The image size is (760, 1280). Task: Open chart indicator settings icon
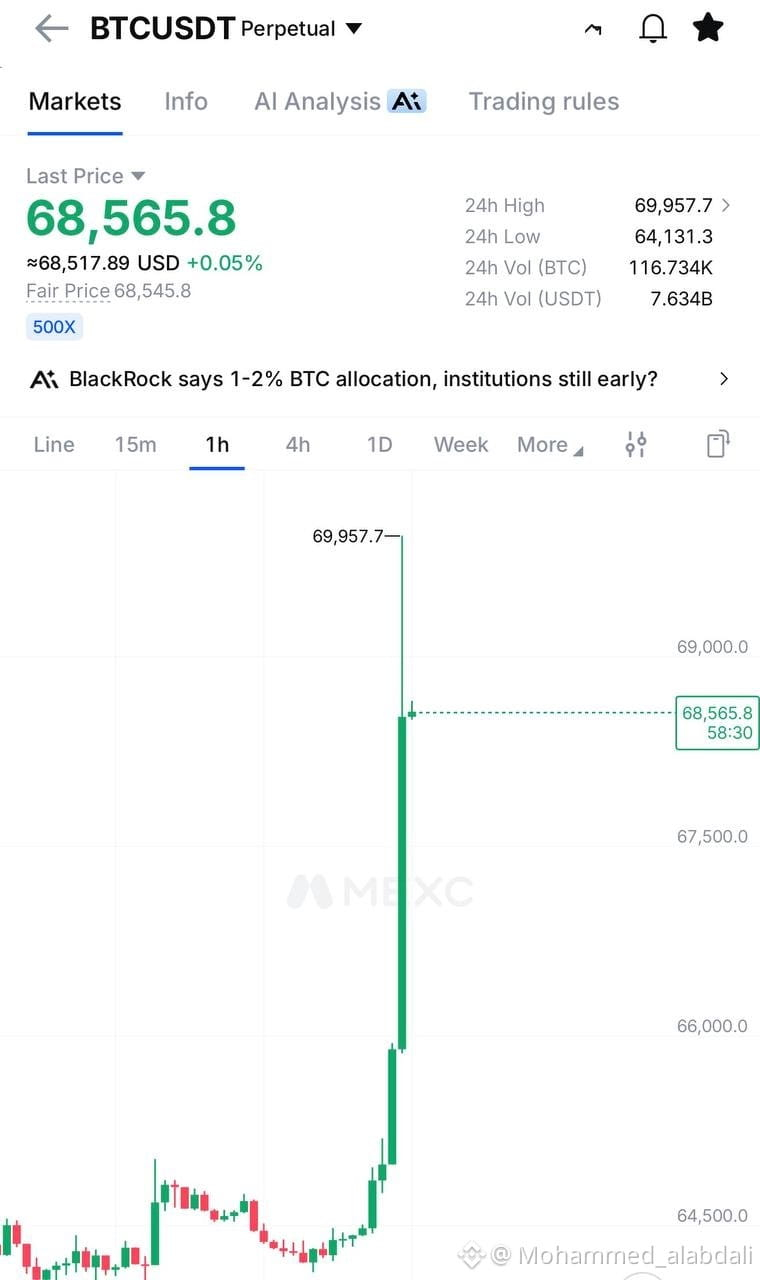pos(636,444)
